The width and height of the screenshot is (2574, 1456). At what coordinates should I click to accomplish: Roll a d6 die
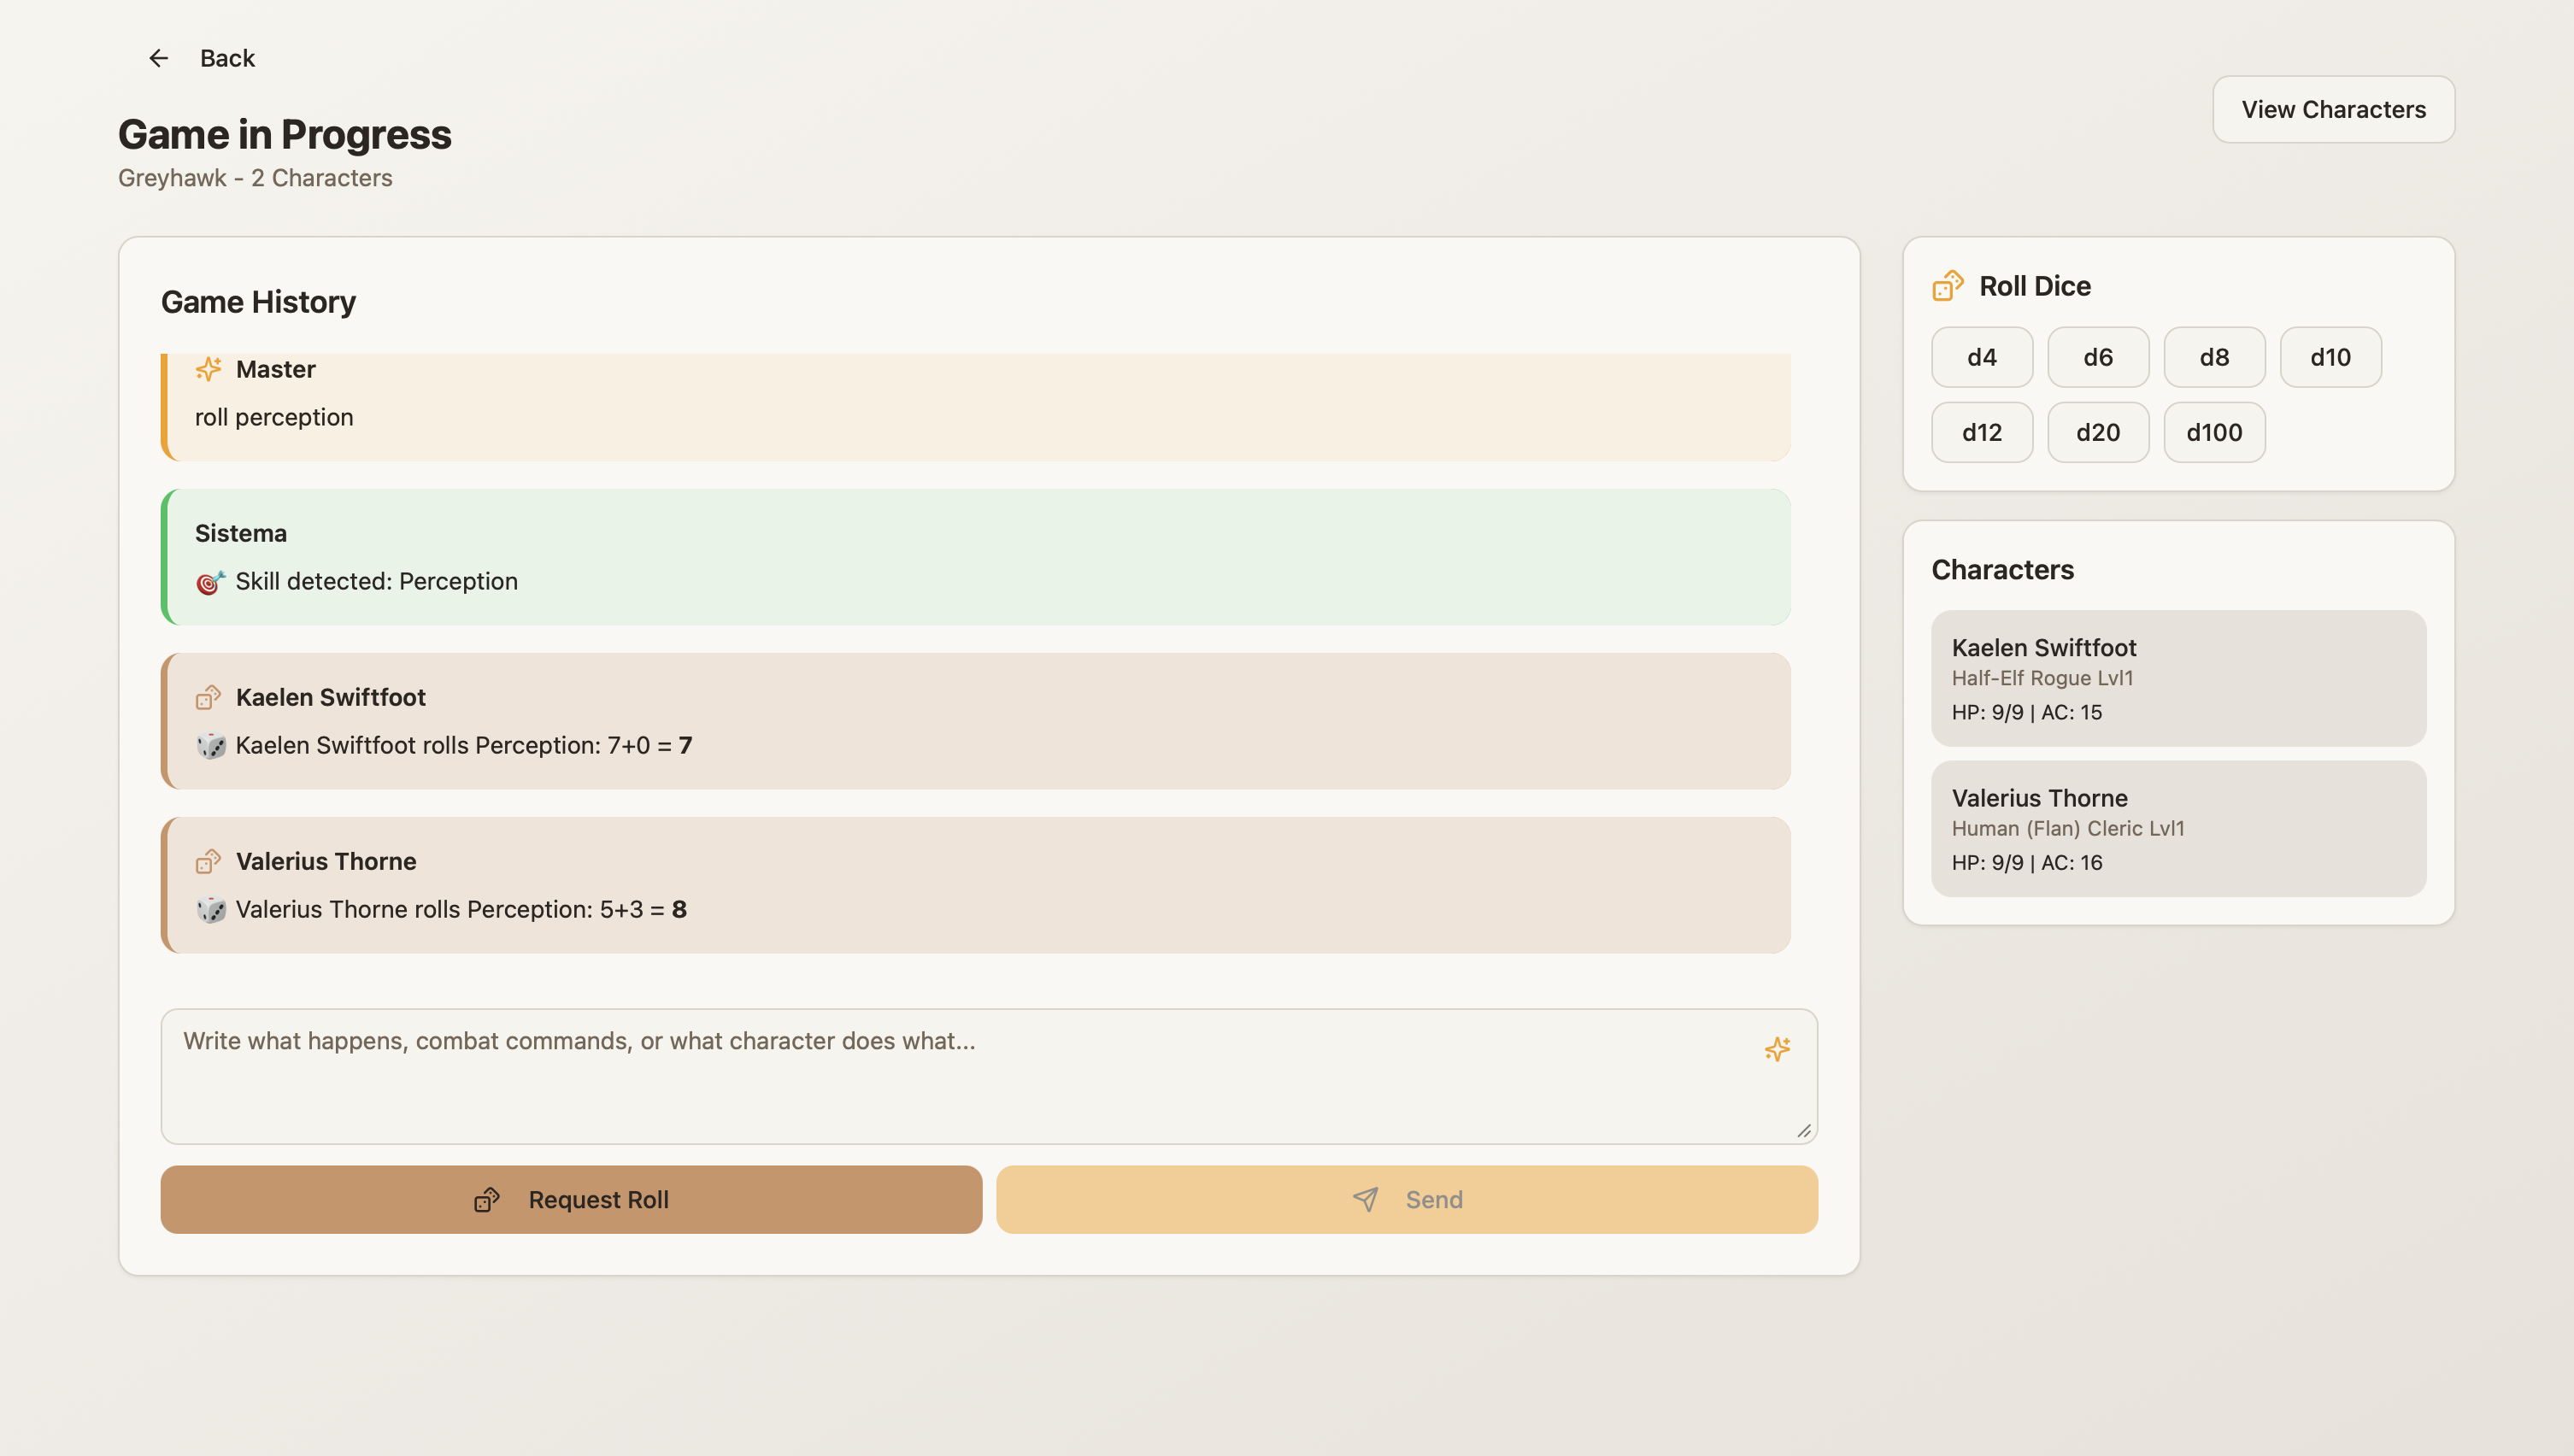click(x=2097, y=357)
